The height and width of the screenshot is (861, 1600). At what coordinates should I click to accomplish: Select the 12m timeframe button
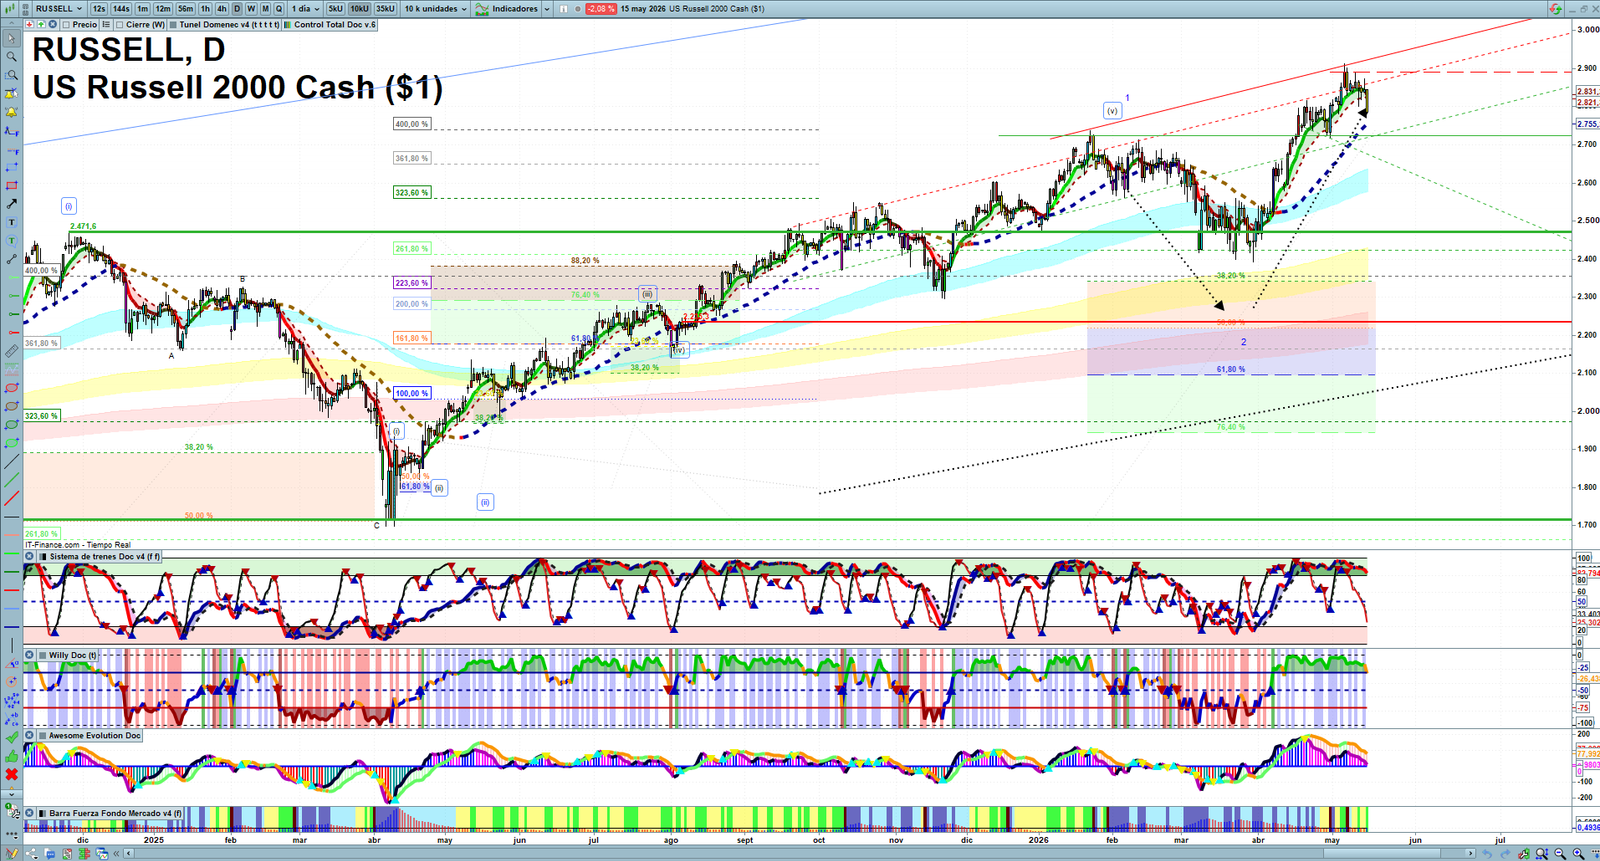(x=163, y=9)
